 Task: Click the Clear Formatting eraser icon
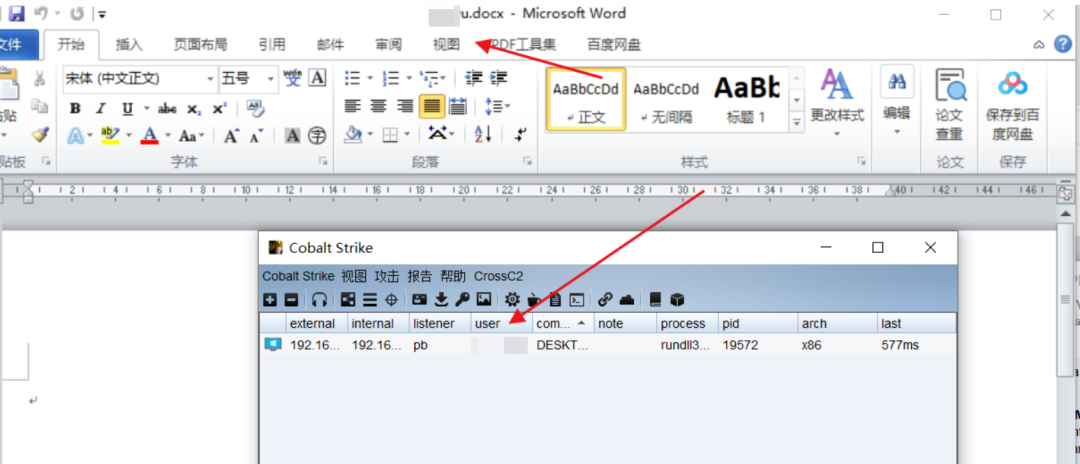coord(255,108)
